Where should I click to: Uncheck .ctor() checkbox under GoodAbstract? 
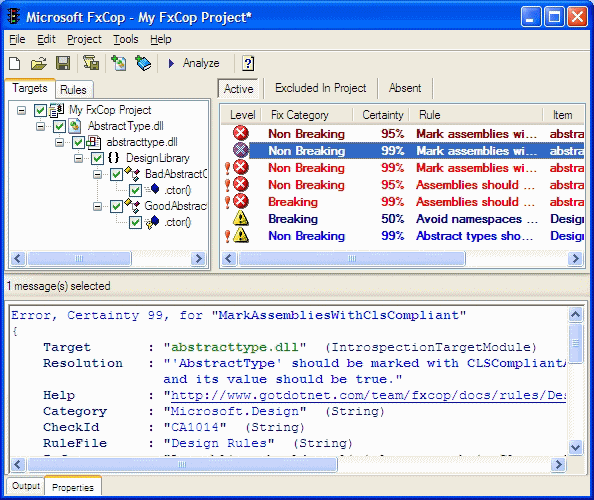pos(135,222)
